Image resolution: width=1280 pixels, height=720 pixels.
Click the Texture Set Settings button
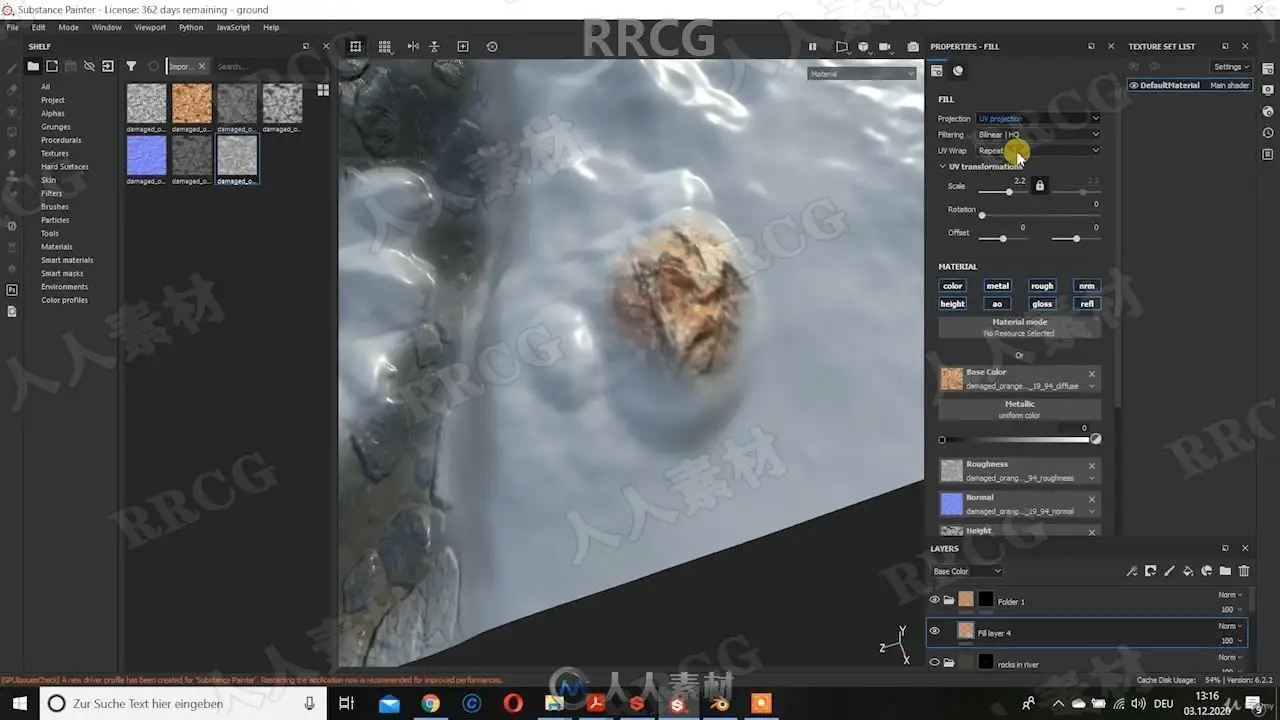coord(1231,67)
